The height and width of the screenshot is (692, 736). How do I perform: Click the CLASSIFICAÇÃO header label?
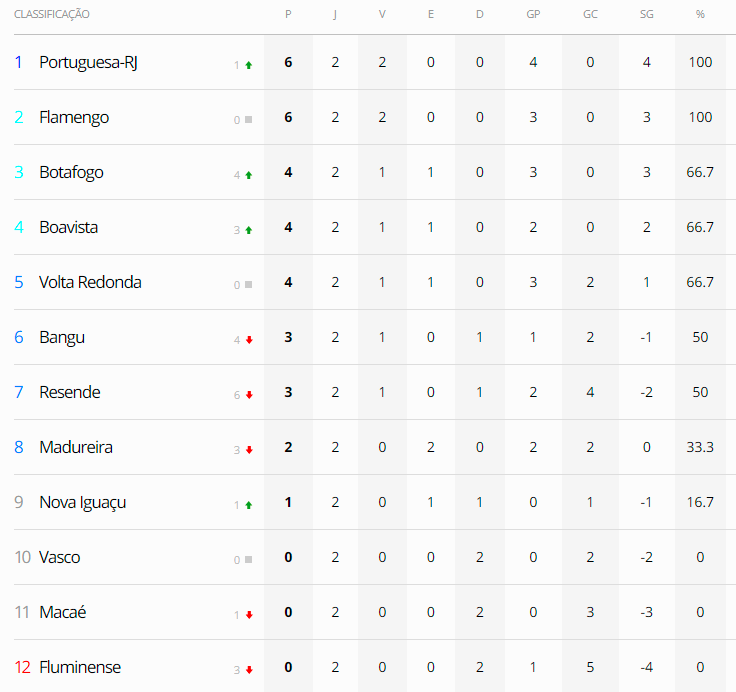point(51,15)
